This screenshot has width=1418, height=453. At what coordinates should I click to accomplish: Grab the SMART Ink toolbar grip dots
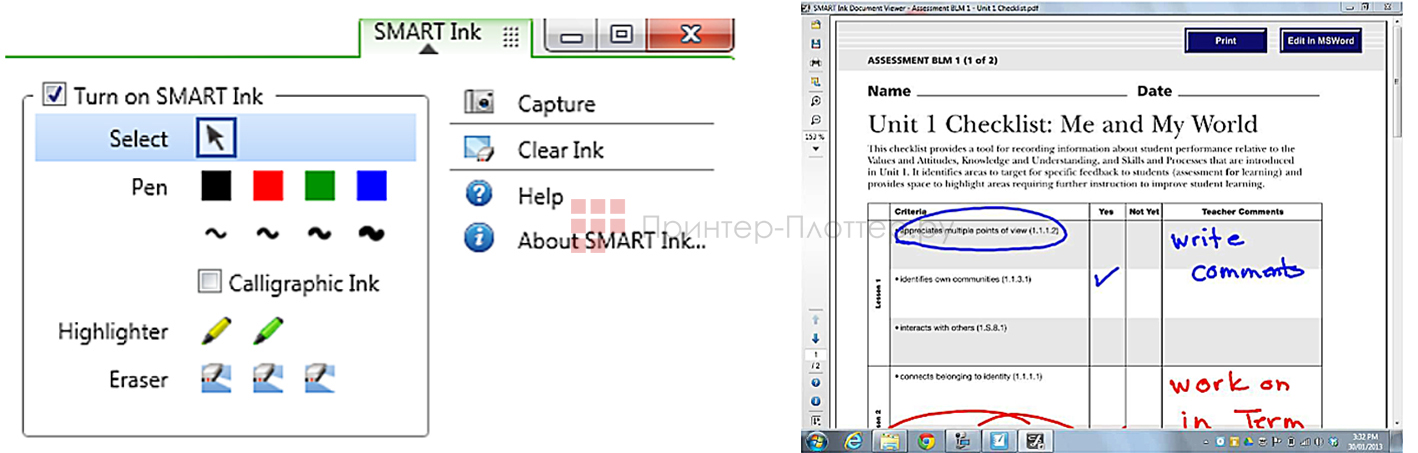(511, 36)
